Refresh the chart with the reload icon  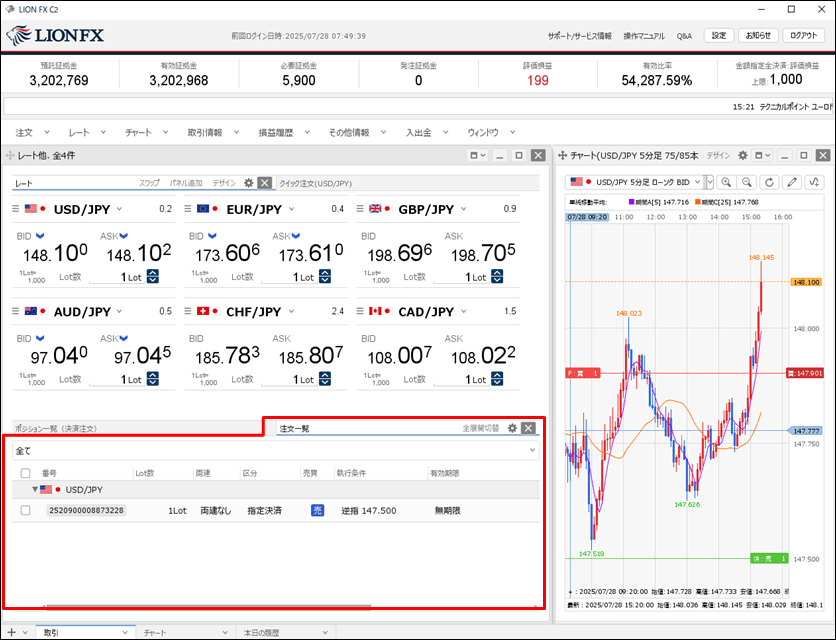click(768, 182)
